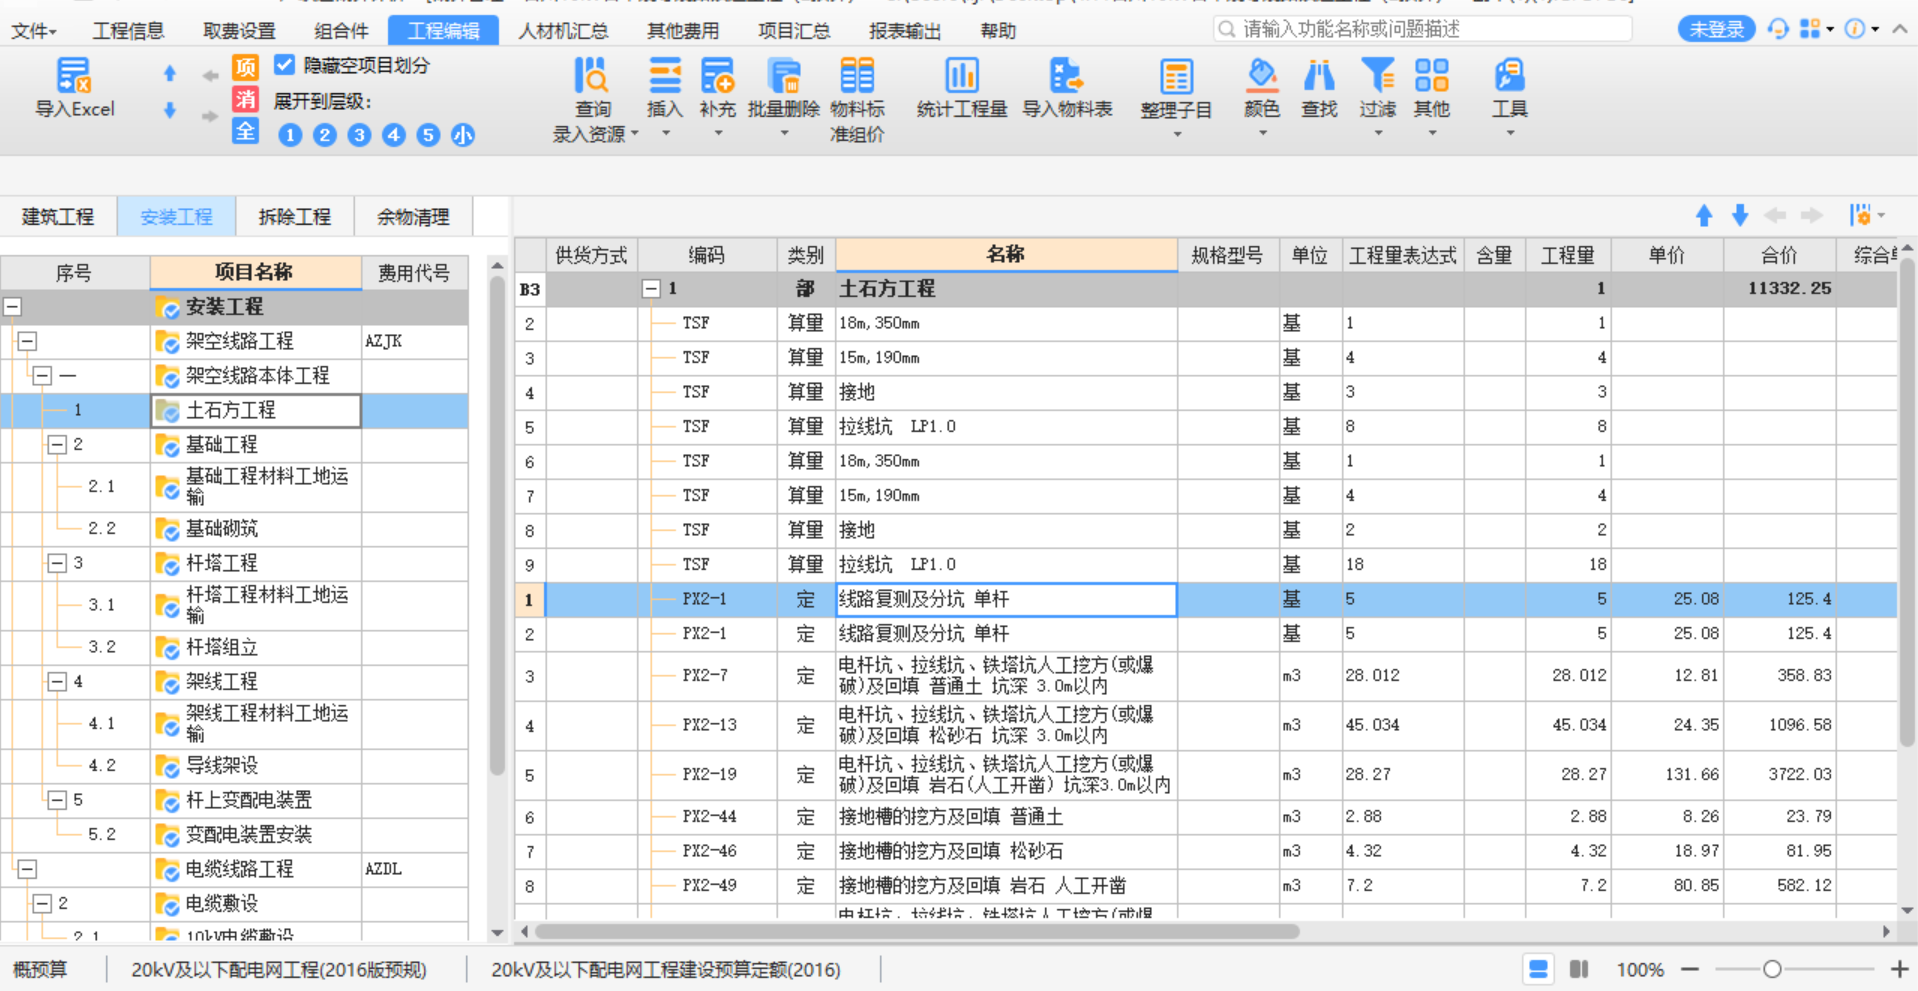
Task: Click the 插入 insert icon
Action: pos(664,75)
